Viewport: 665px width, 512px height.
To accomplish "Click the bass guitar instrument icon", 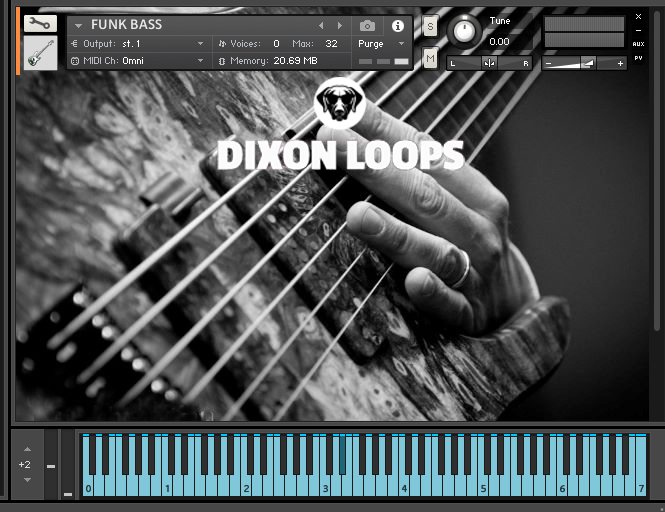I will click(40, 53).
